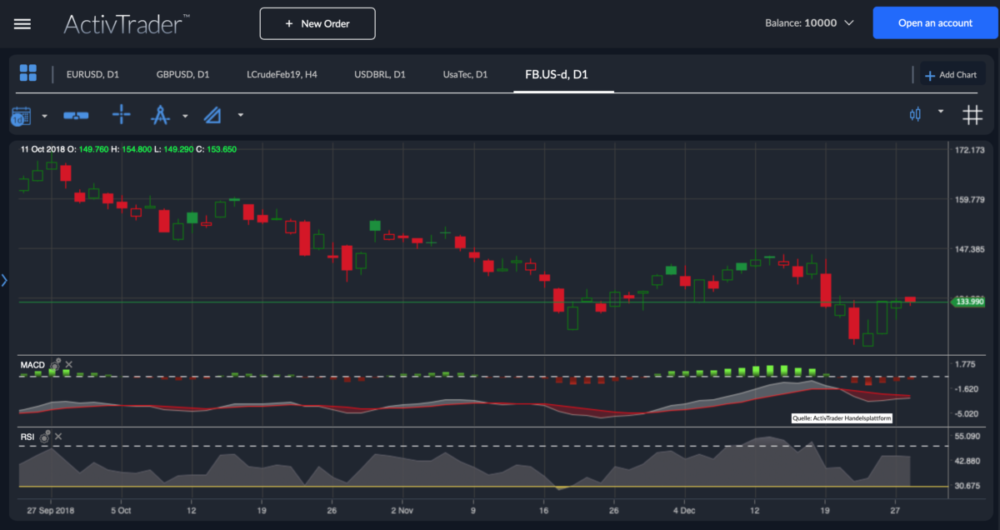
Task: Click the Add Chart button
Action: point(951,75)
